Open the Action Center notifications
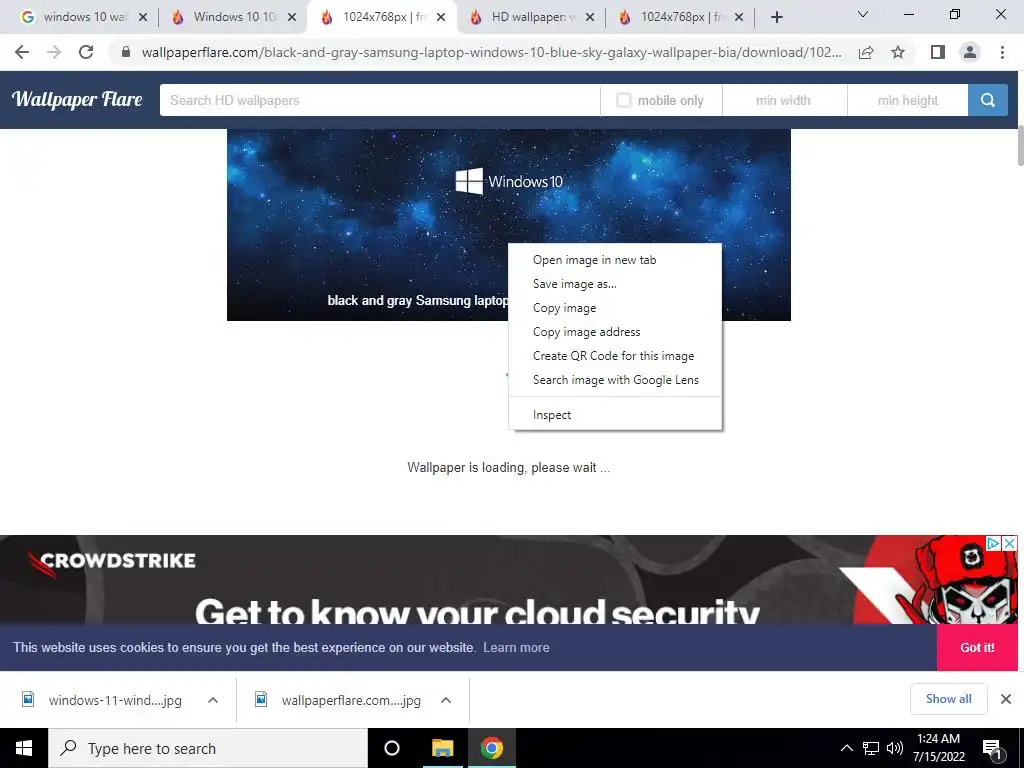 pos(993,749)
